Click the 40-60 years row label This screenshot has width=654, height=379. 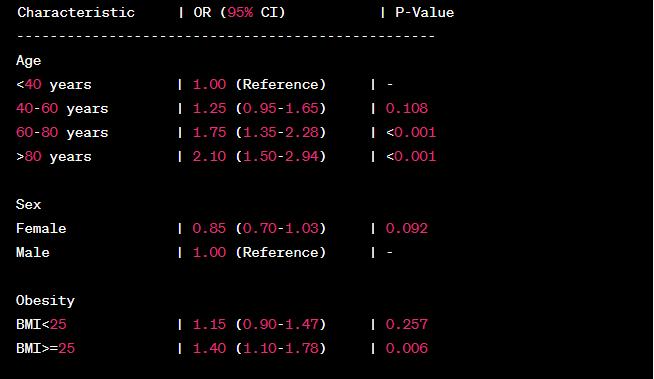pos(62,109)
